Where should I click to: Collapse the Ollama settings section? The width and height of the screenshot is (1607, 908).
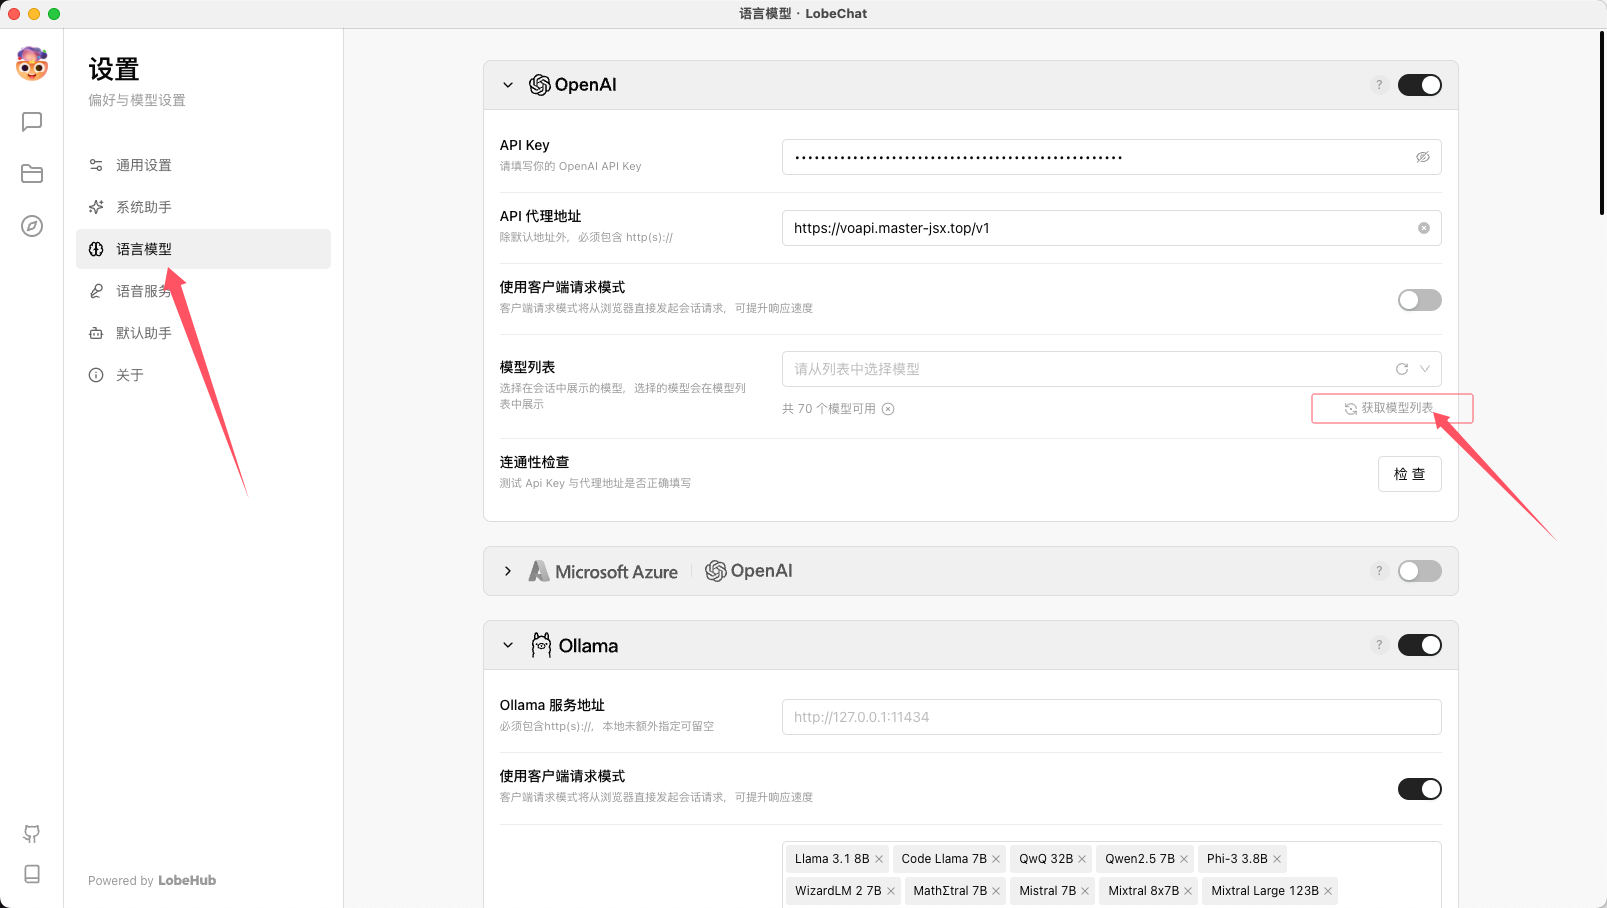tap(508, 645)
